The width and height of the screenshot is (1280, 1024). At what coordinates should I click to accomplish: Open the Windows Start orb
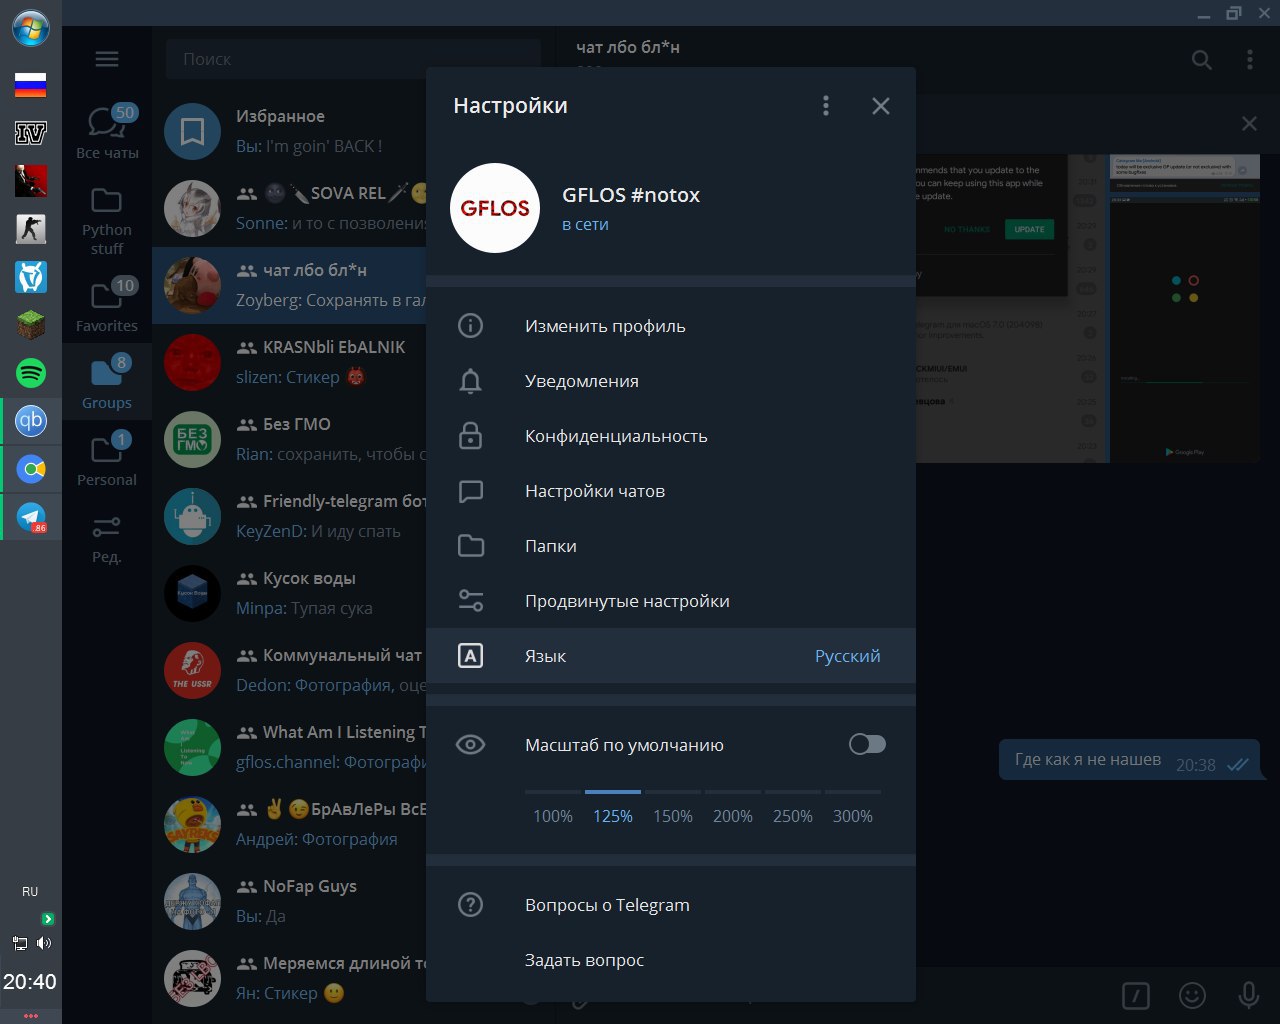(x=31, y=28)
